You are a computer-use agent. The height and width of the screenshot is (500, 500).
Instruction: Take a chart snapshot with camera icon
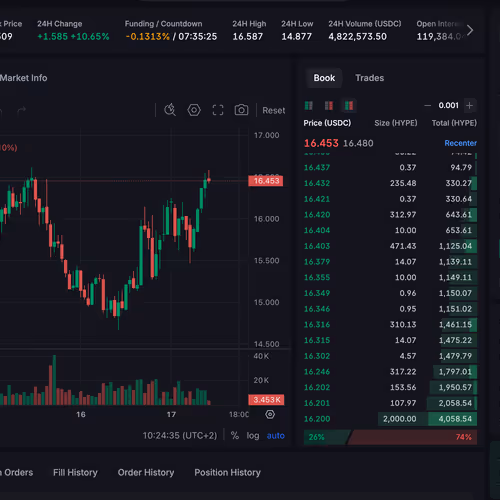(241, 110)
